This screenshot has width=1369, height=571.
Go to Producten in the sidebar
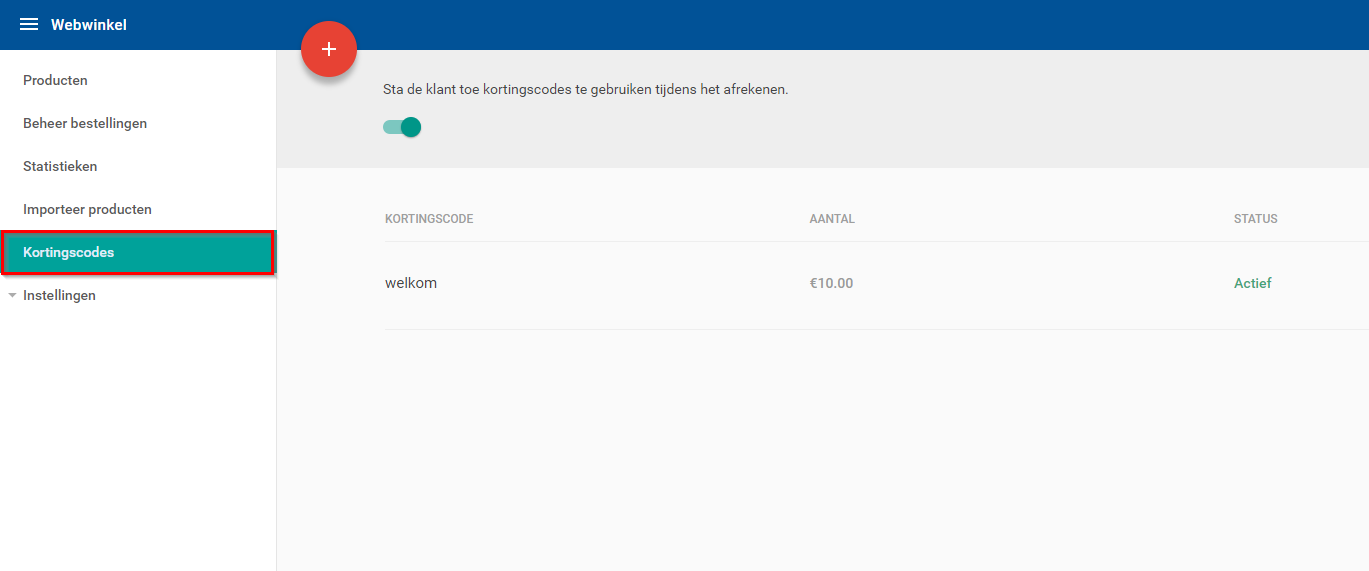pos(55,80)
